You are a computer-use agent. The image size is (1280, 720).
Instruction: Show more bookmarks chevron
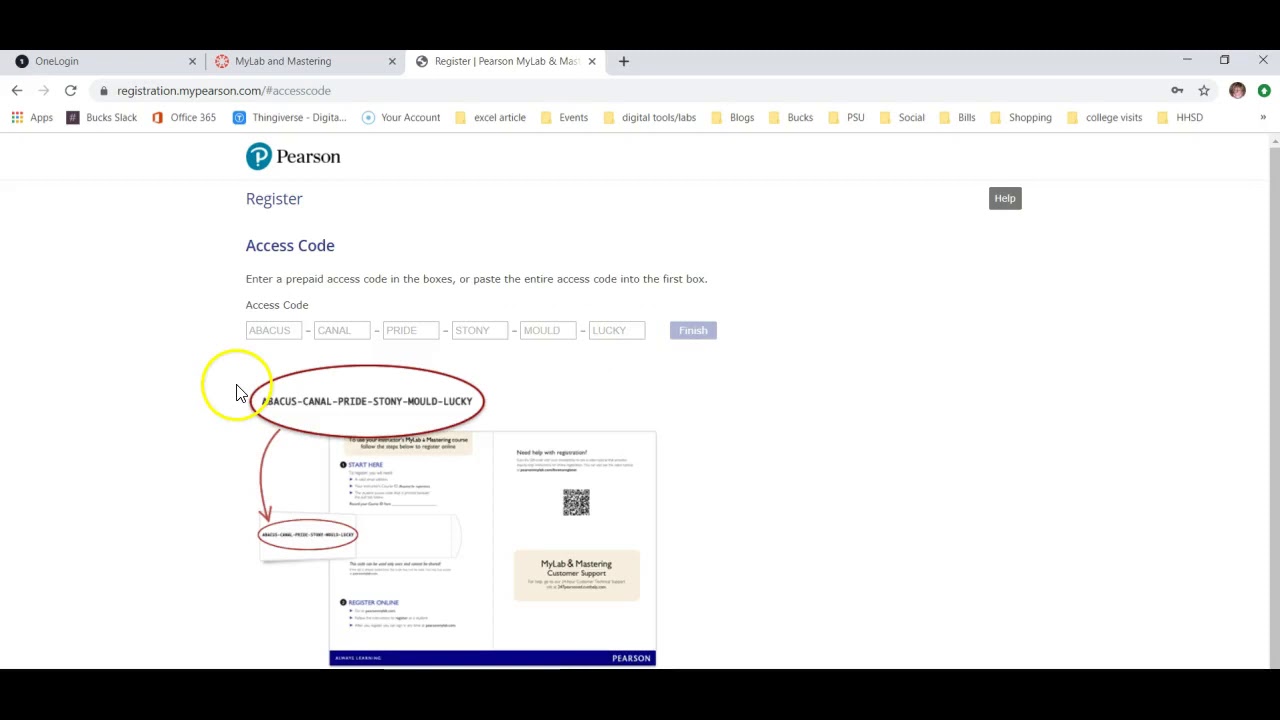[1263, 118]
